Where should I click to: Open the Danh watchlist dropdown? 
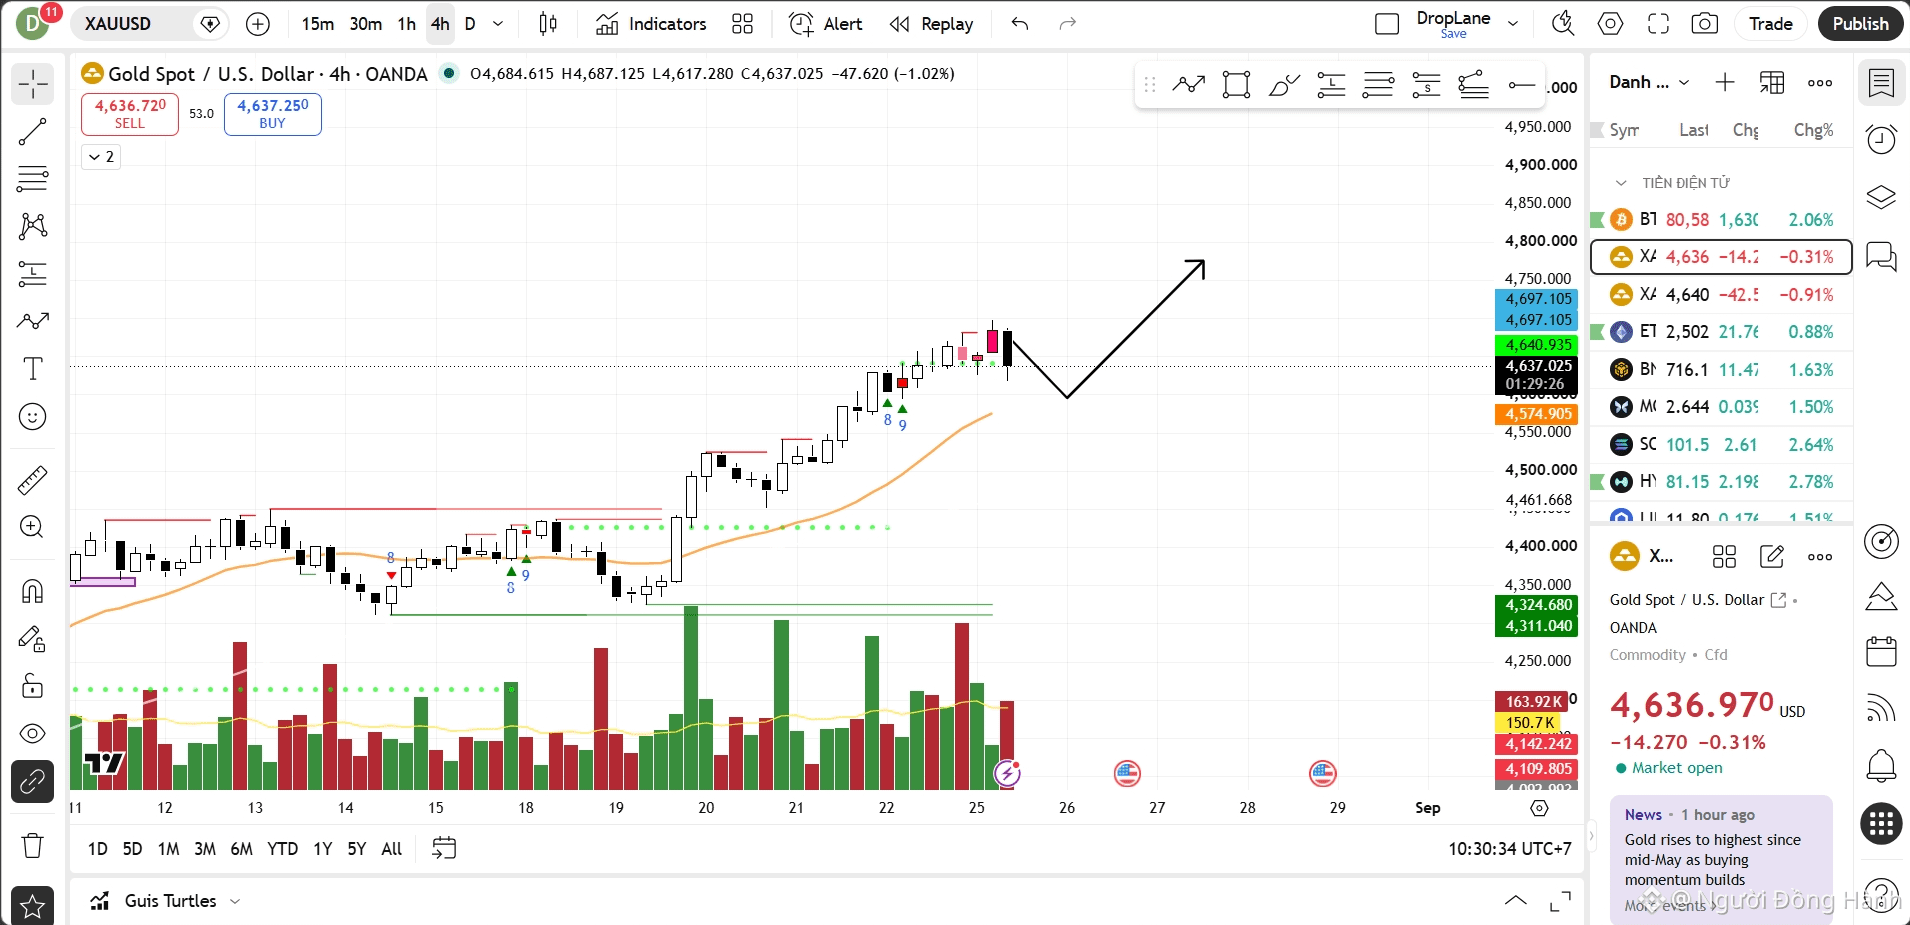pyautogui.click(x=1649, y=82)
